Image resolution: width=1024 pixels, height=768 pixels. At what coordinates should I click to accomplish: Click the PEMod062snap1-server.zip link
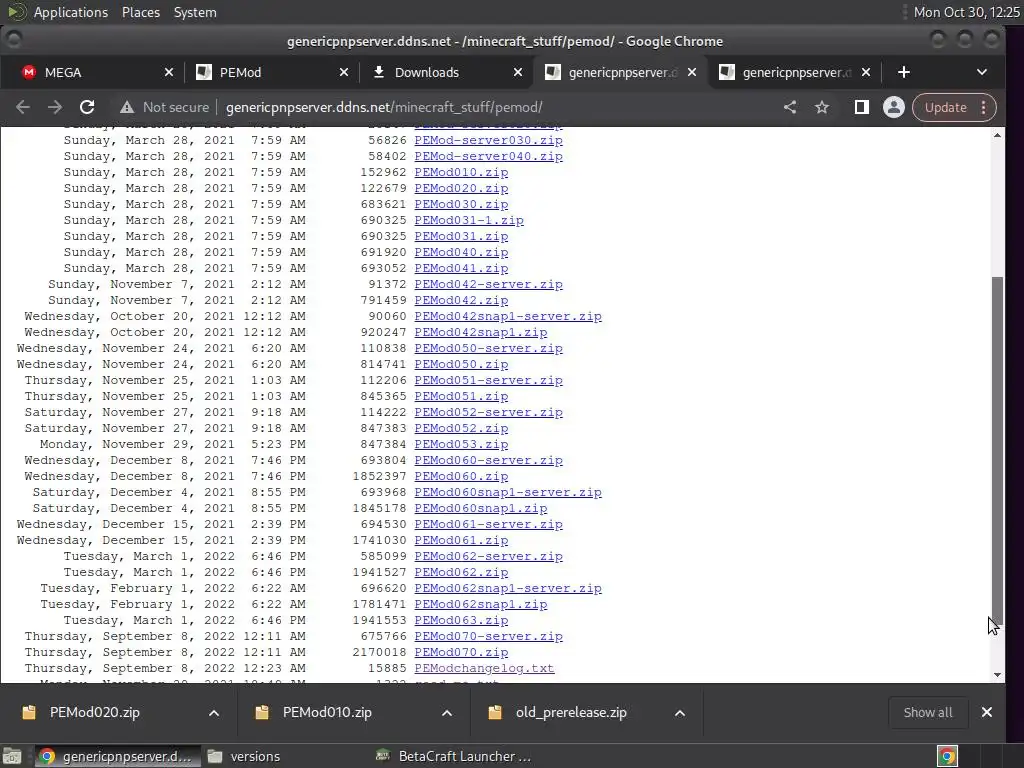pyautogui.click(x=507, y=588)
